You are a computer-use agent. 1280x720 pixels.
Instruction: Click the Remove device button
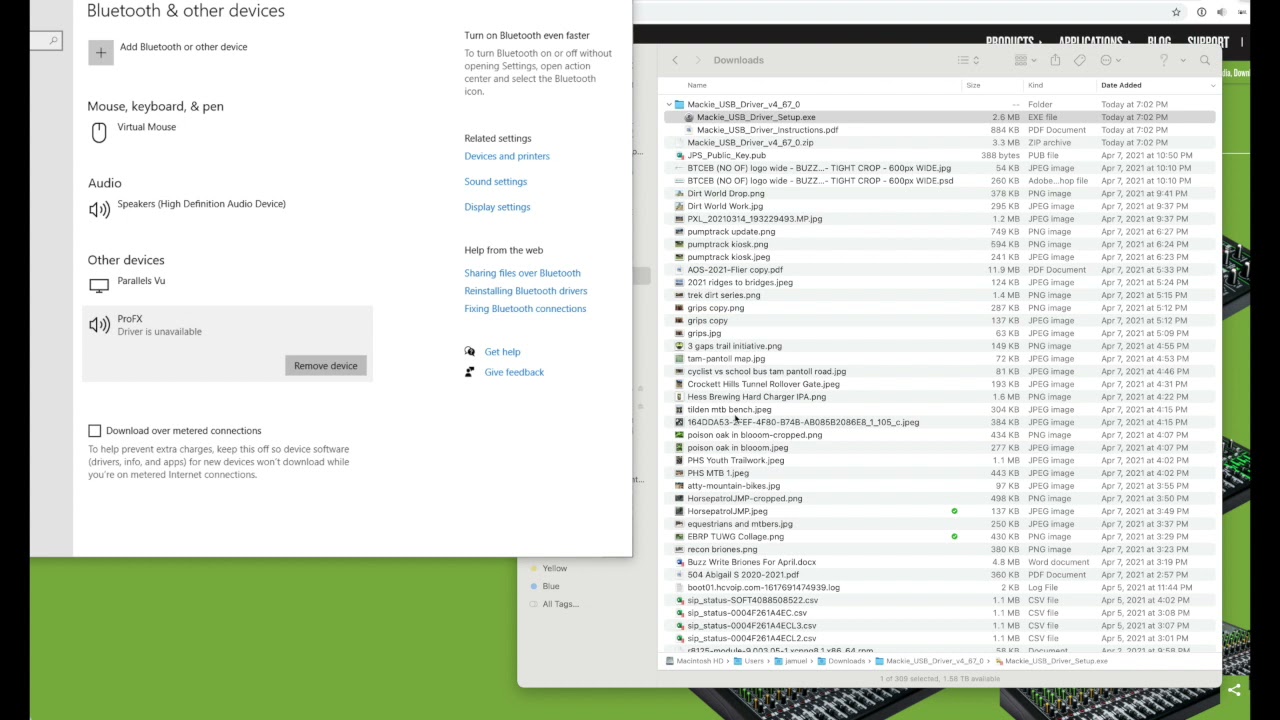325,366
